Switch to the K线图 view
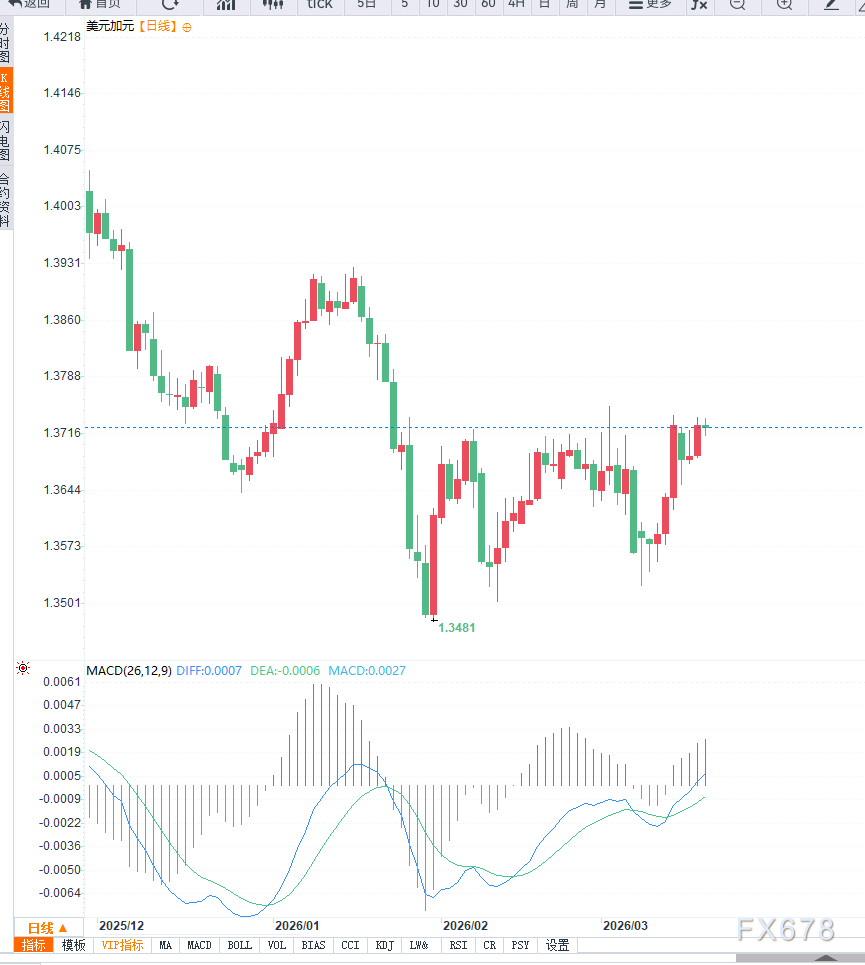The height and width of the screenshot is (965, 865). tap(6, 85)
